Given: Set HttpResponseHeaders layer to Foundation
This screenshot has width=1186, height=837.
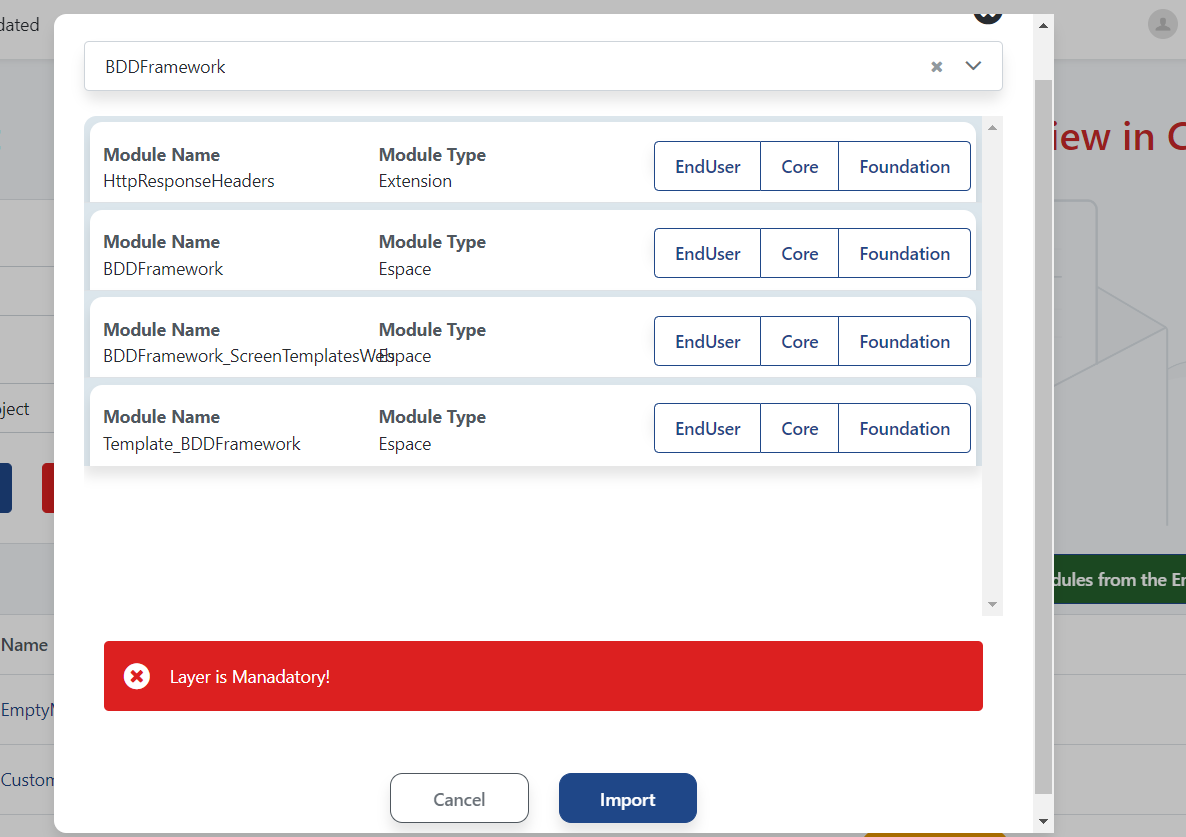Looking at the screenshot, I should [x=904, y=167].
